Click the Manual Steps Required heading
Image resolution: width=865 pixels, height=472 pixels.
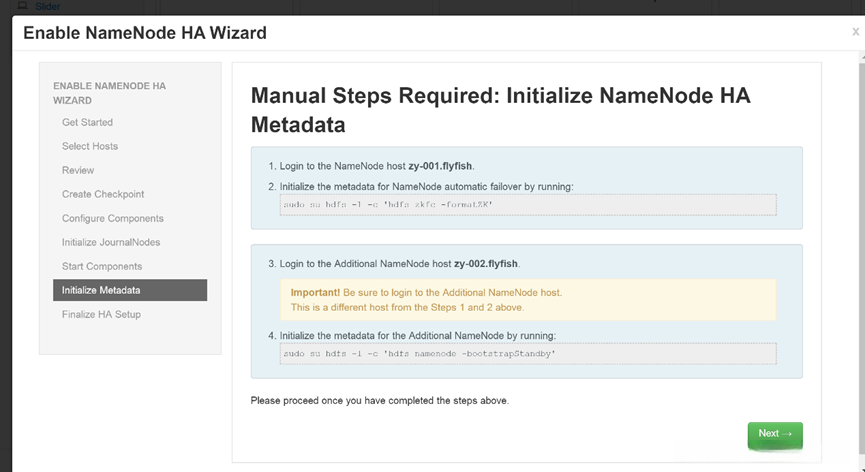click(500, 110)
